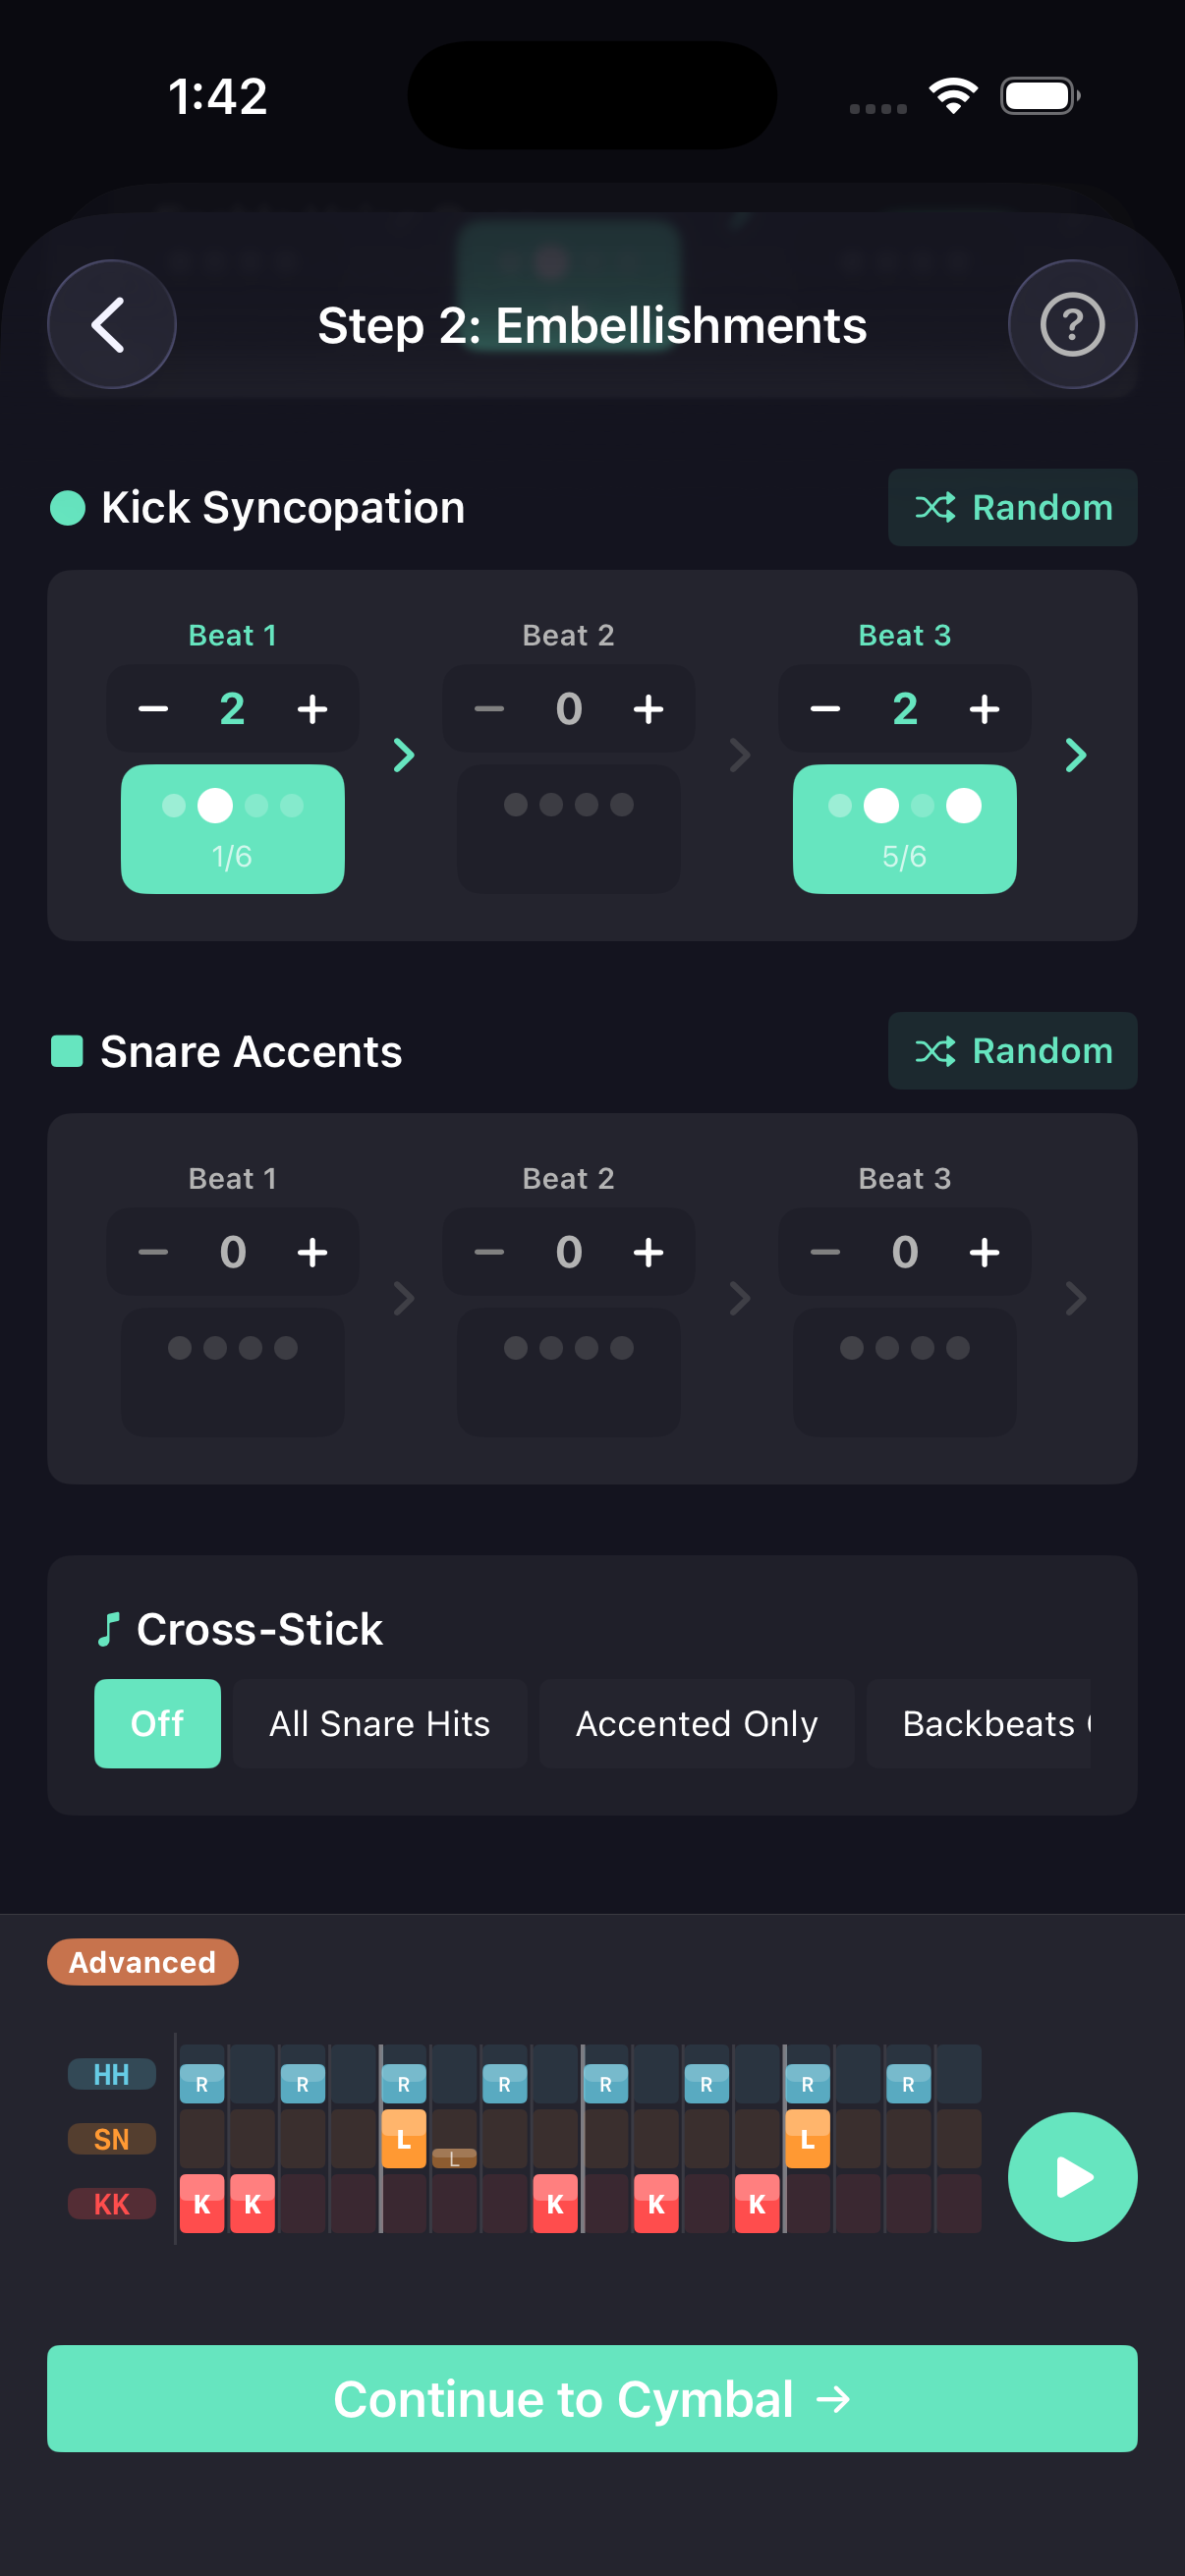The height and width of the screenshot is (2576, 1185).
Task: Open the help question mark icon
Action: [x=1072, y=324]
